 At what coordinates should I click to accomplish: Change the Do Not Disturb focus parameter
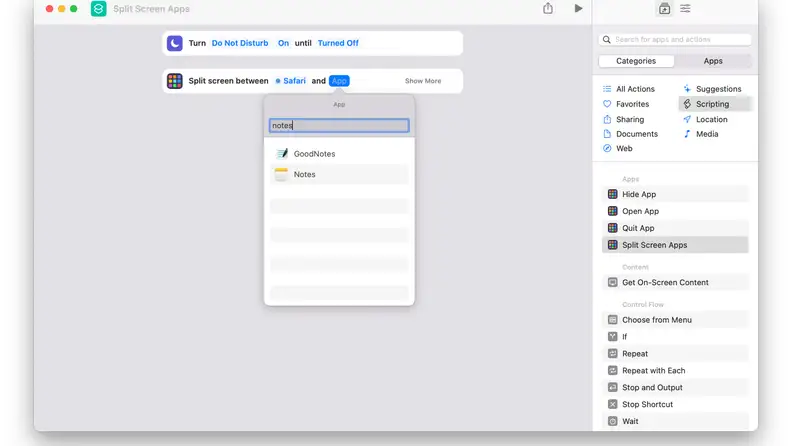240,43
